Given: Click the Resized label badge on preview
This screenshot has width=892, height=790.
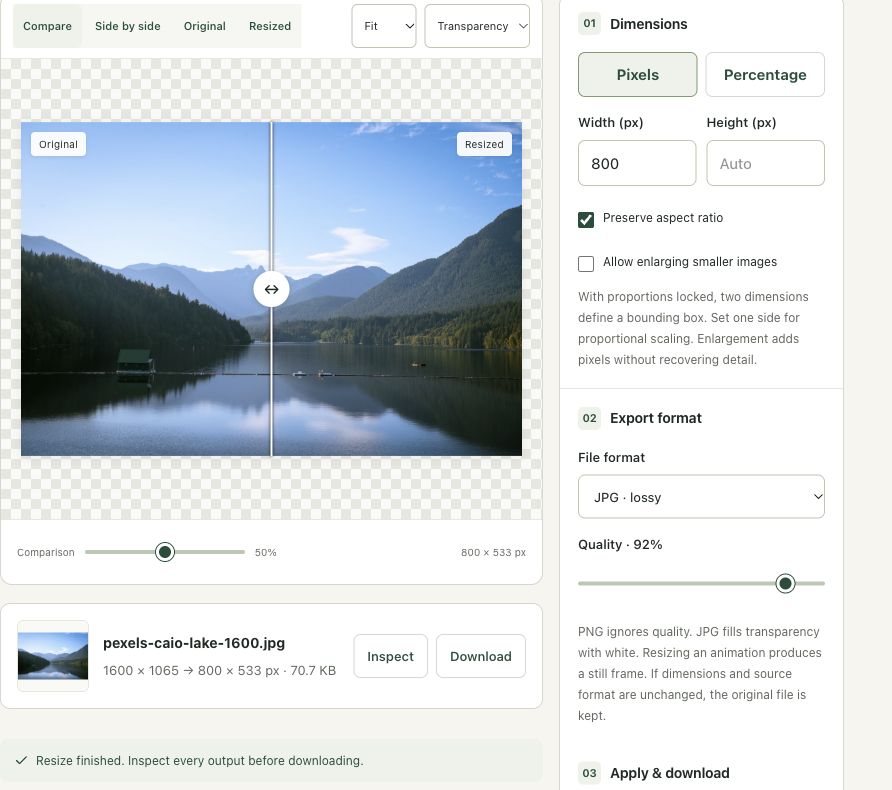Looking at the screenshot, I should pyautogui.click(x=484, y=144).
